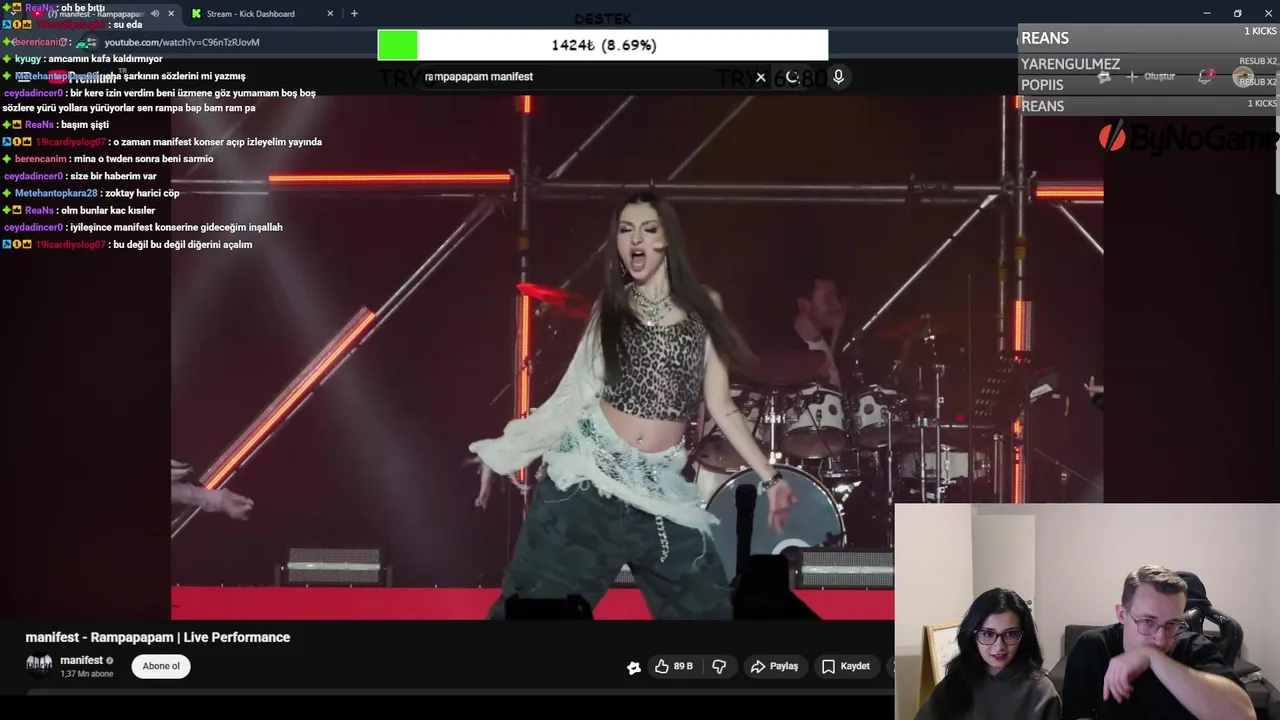This screenshot has height=720, width=1280.
Task: Click chat message 'başım şişti'
Action: tap(84, 125)
